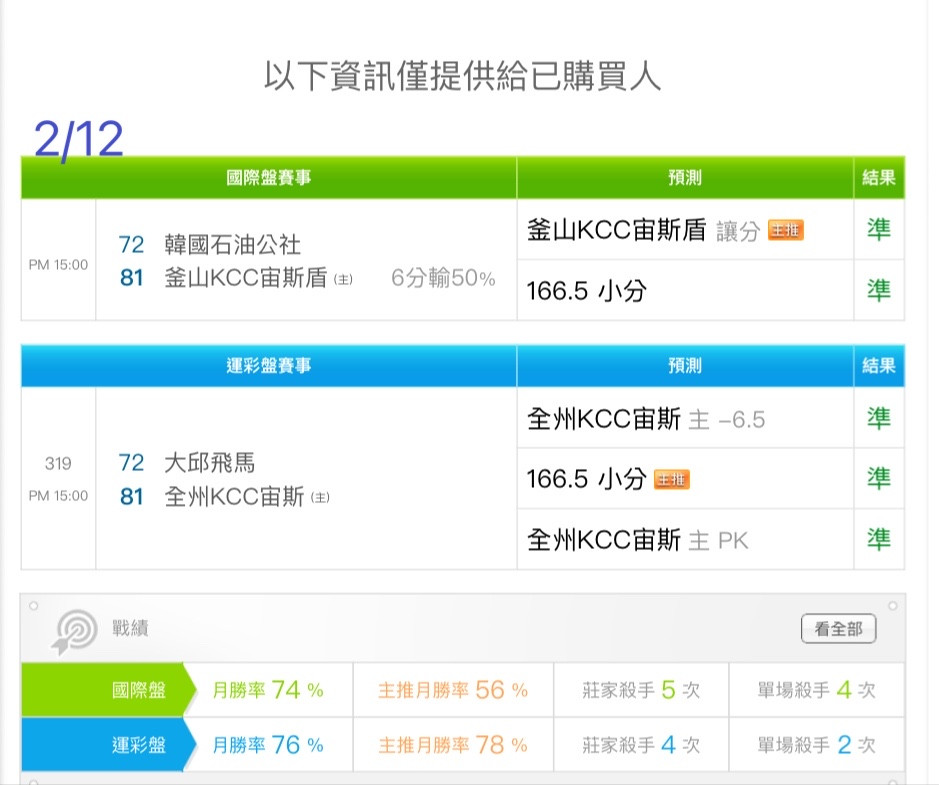Click the 莊家殺手 5 次 stat
This screenshot has height=785, width=939.
click(641, 690)
